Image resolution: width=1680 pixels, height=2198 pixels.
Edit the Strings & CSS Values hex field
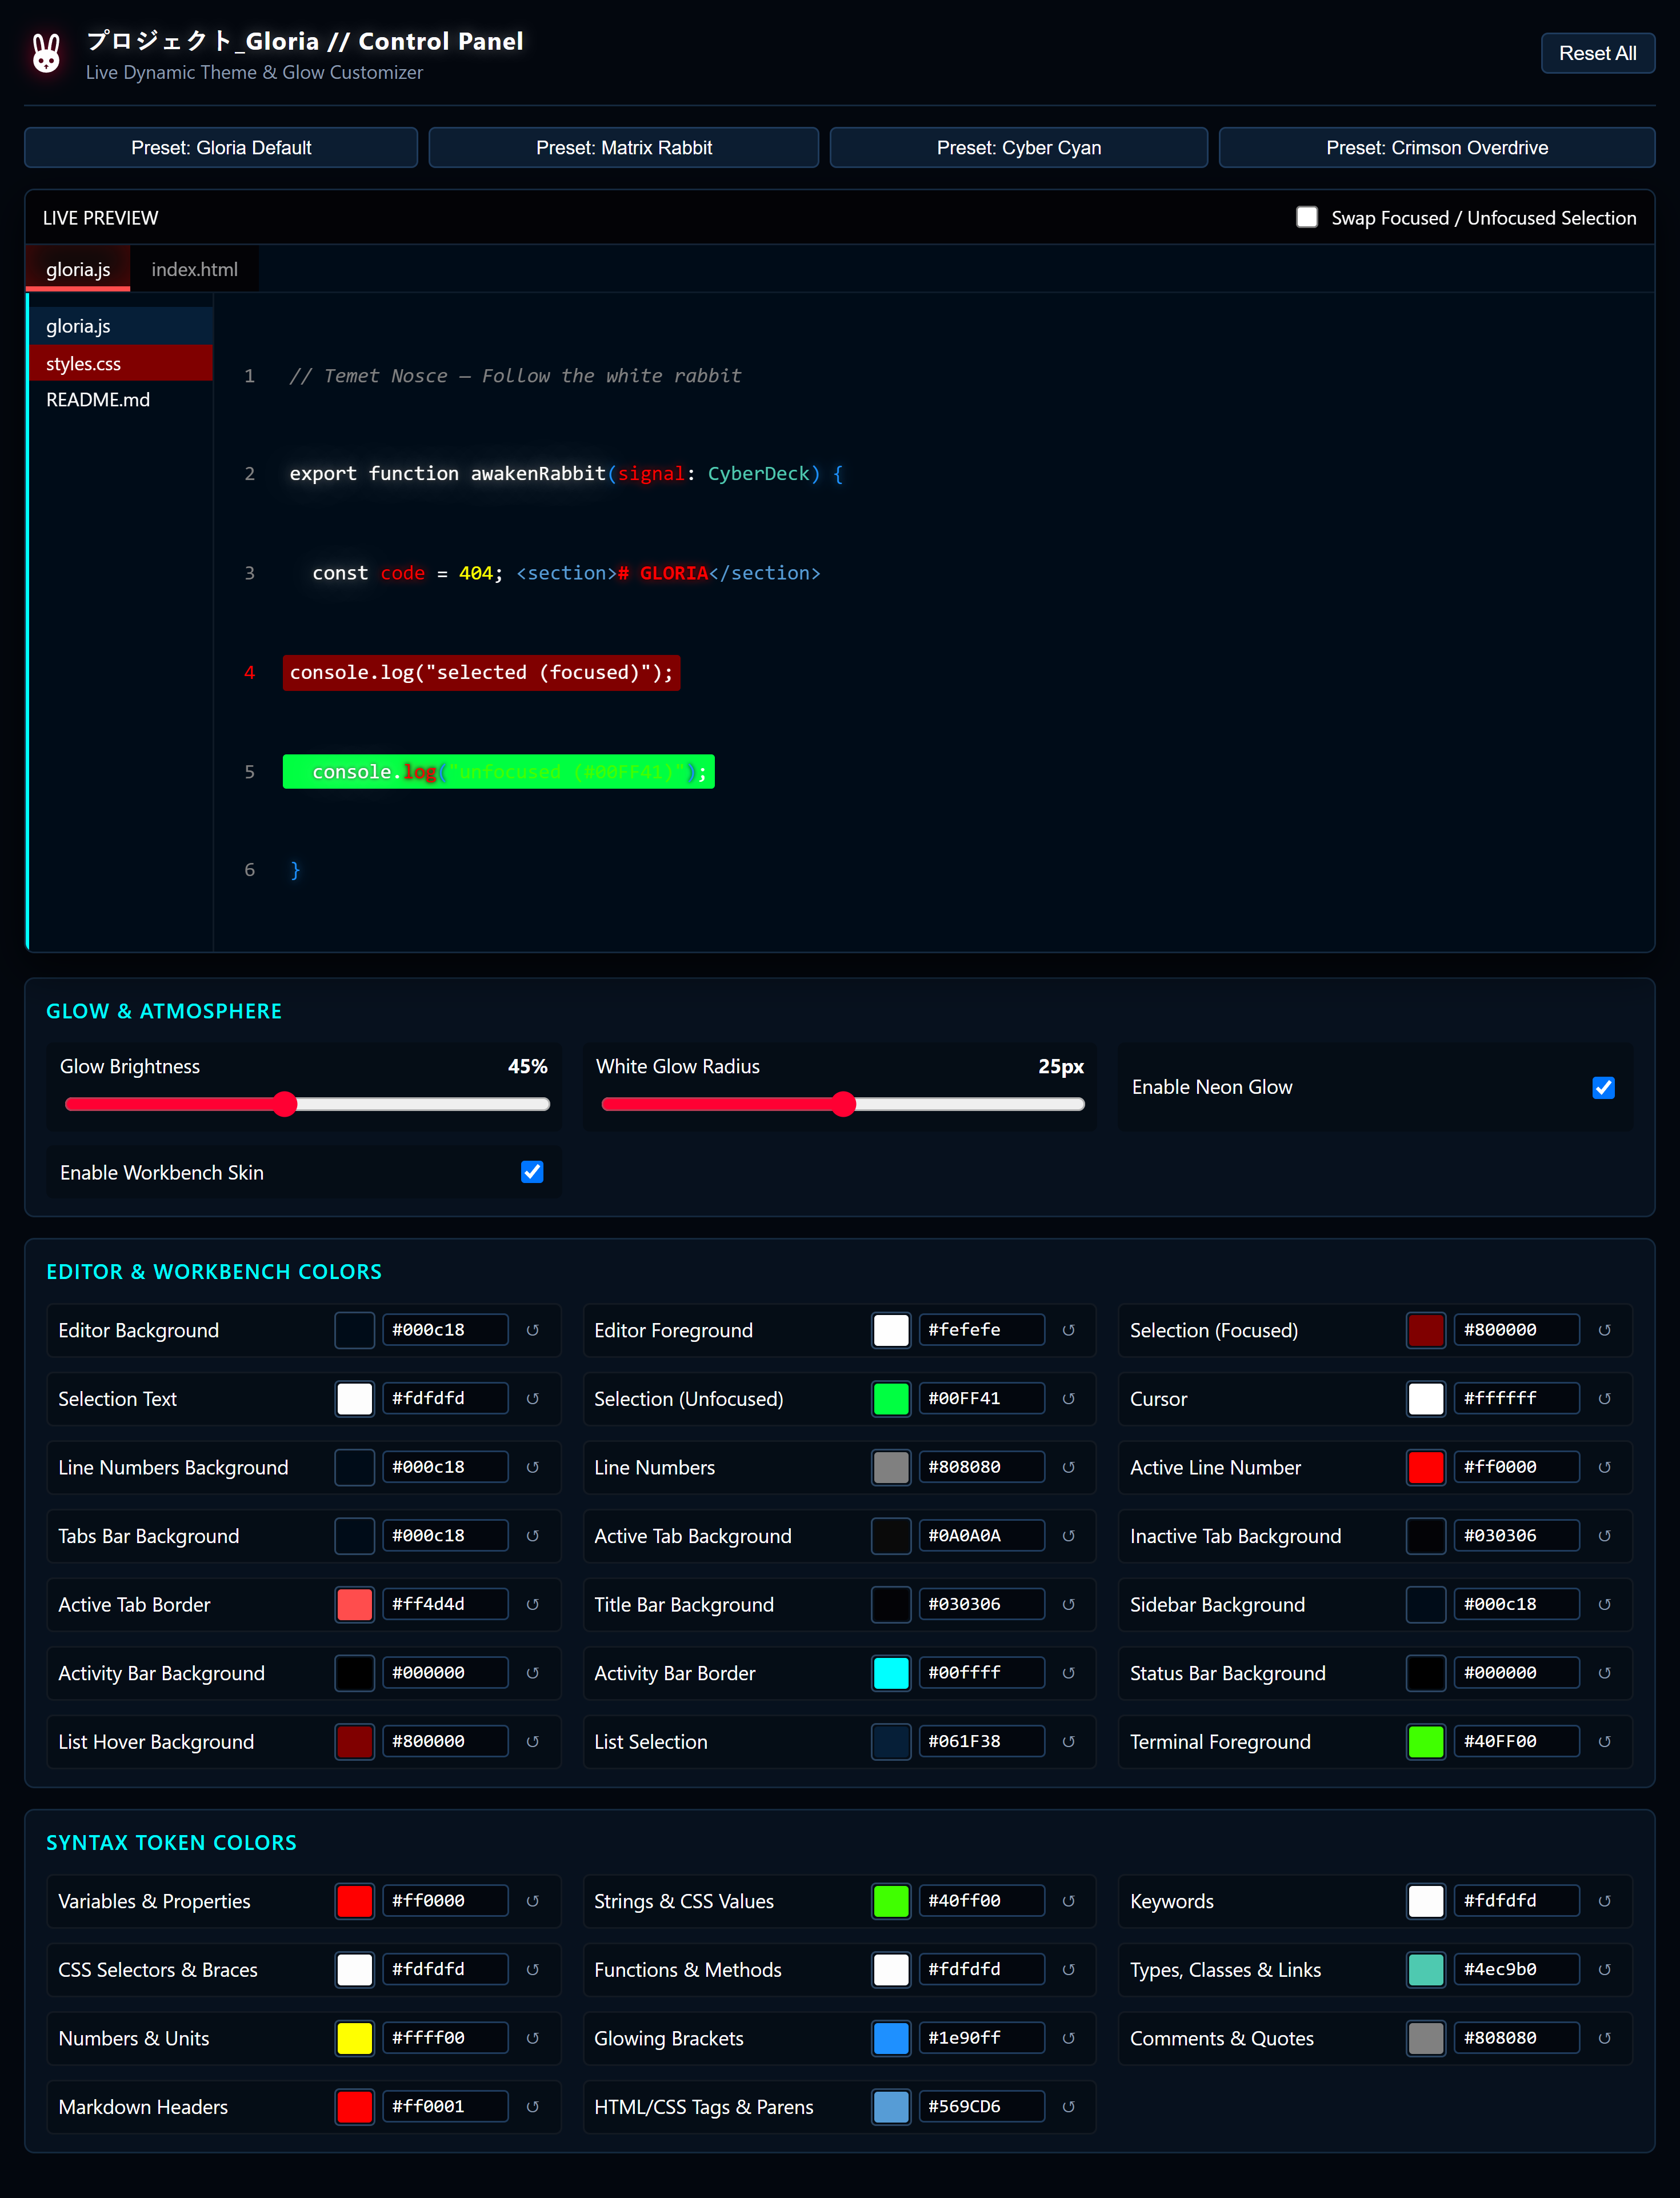982,1901
